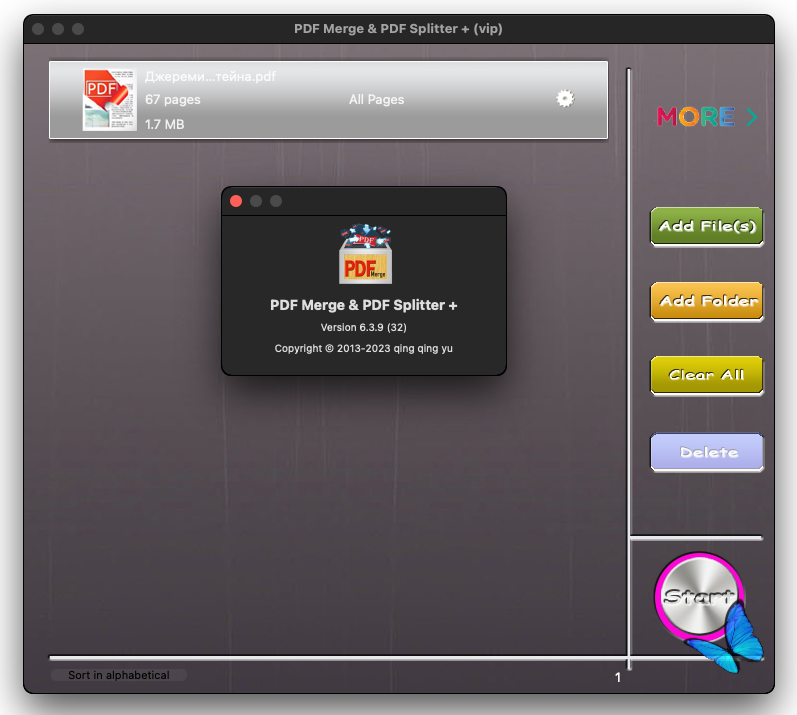This screenshot has width=797, height=715.
Task: Click the file count 1 at bottom
Action: coord(618,677)
